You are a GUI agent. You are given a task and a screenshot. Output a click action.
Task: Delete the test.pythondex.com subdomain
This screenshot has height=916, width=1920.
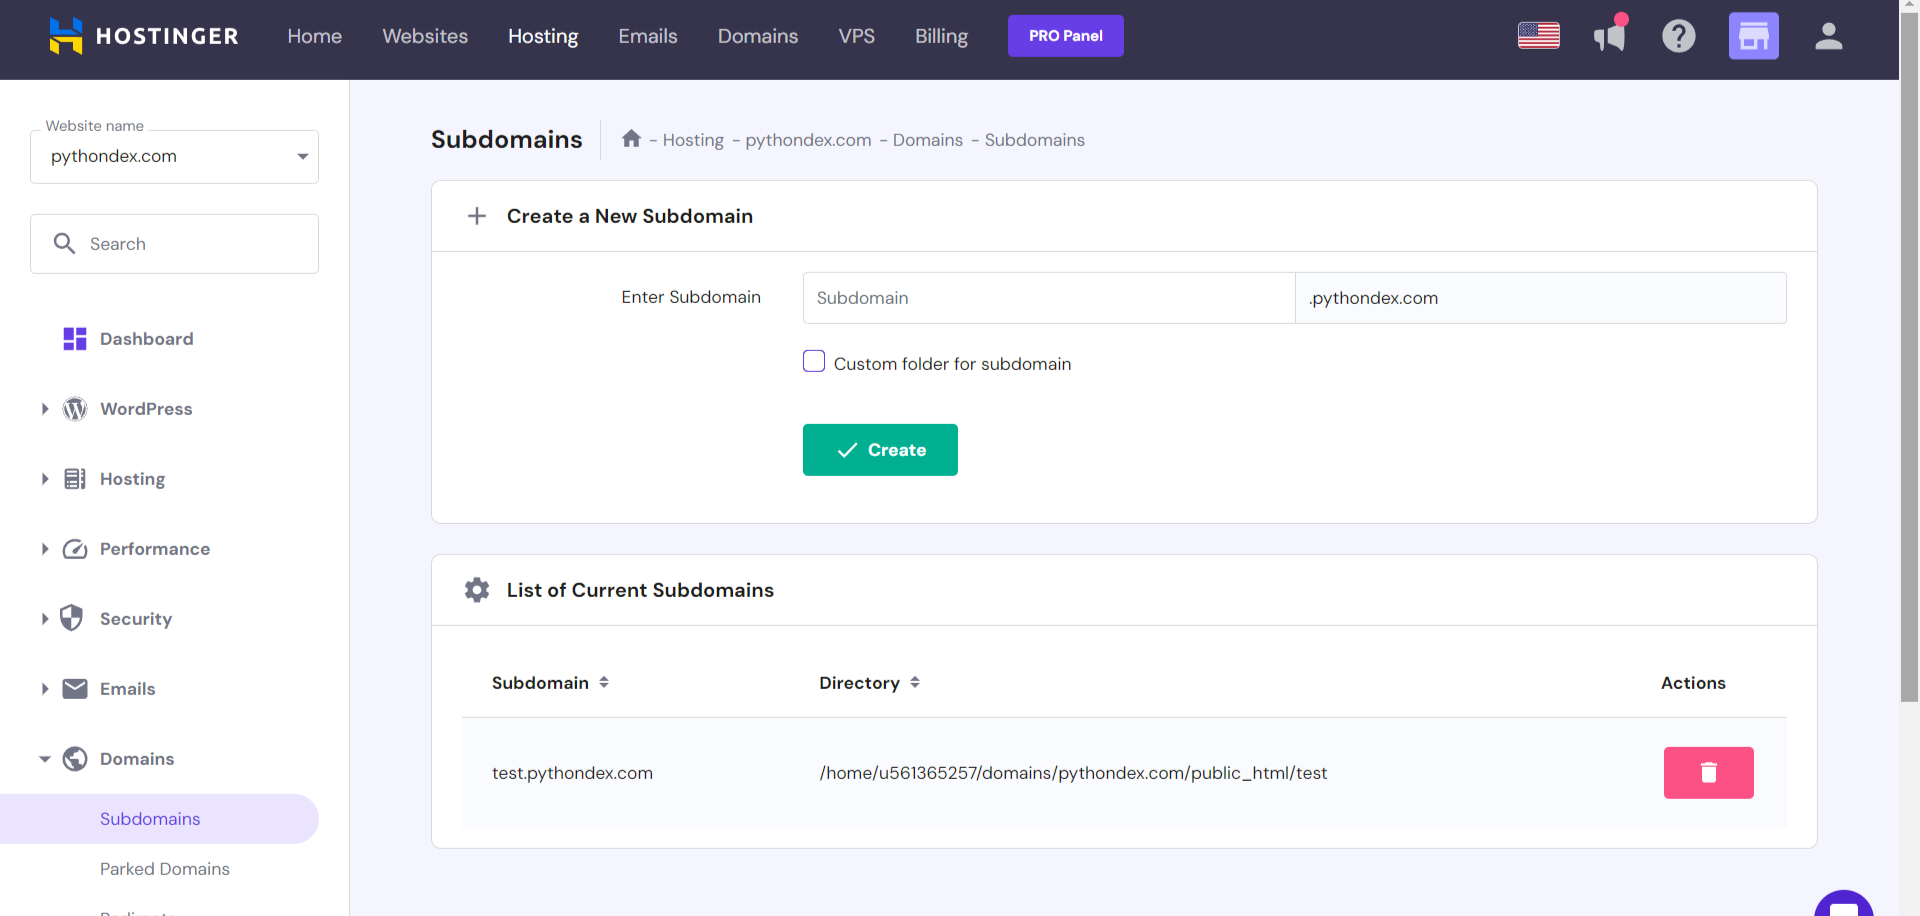click(1708, 773)
